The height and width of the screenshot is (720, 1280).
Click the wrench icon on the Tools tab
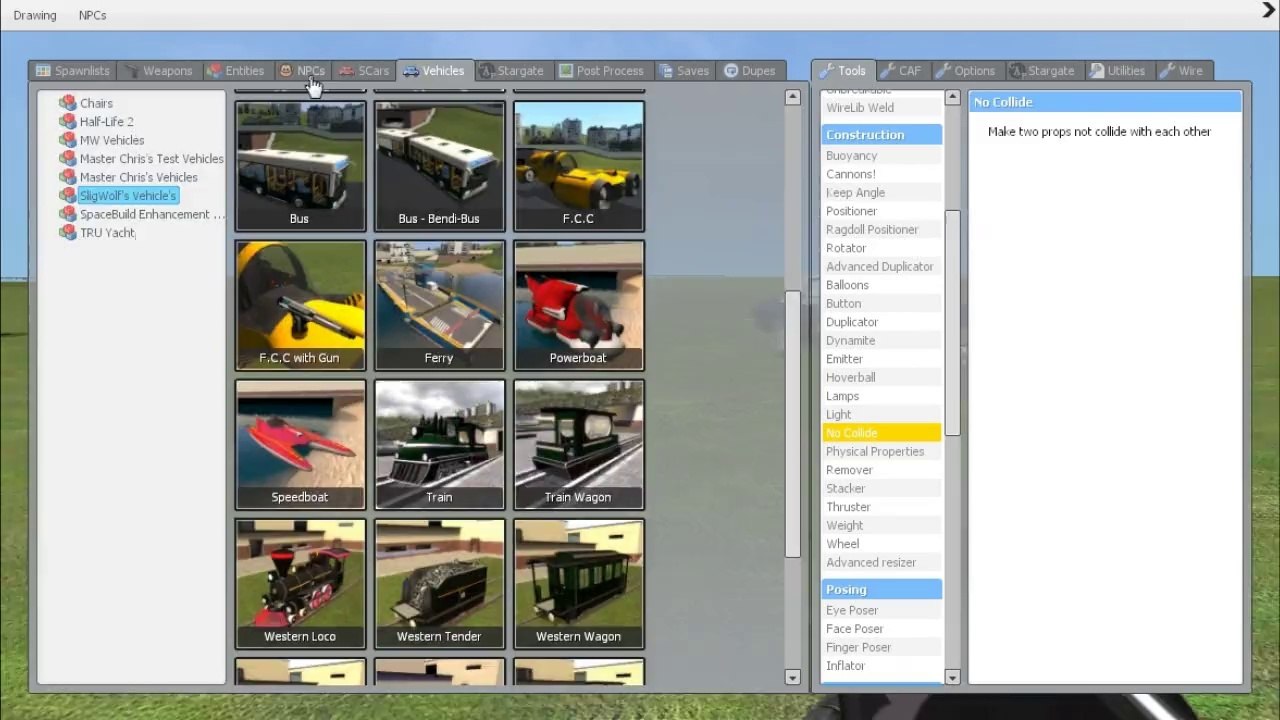coord(826,71)
